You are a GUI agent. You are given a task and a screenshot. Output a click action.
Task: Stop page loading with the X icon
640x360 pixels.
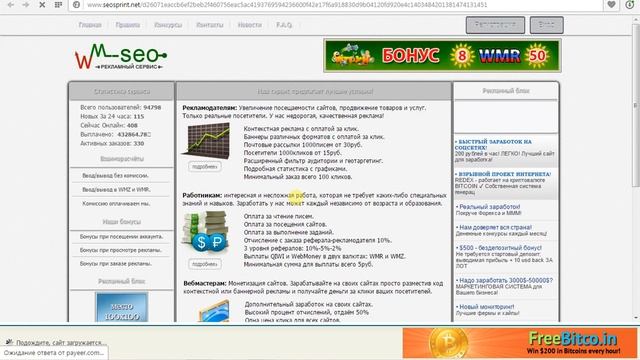pos(42,5)
